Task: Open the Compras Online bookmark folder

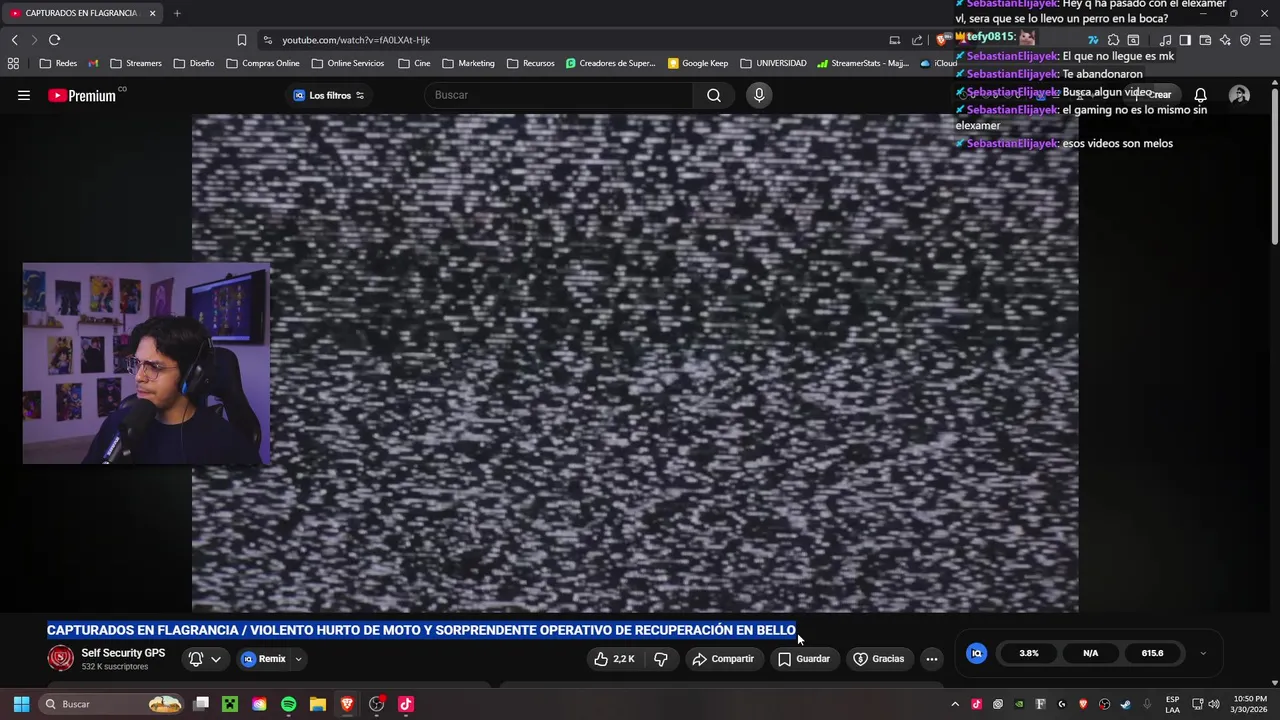Action: [263, 63]
